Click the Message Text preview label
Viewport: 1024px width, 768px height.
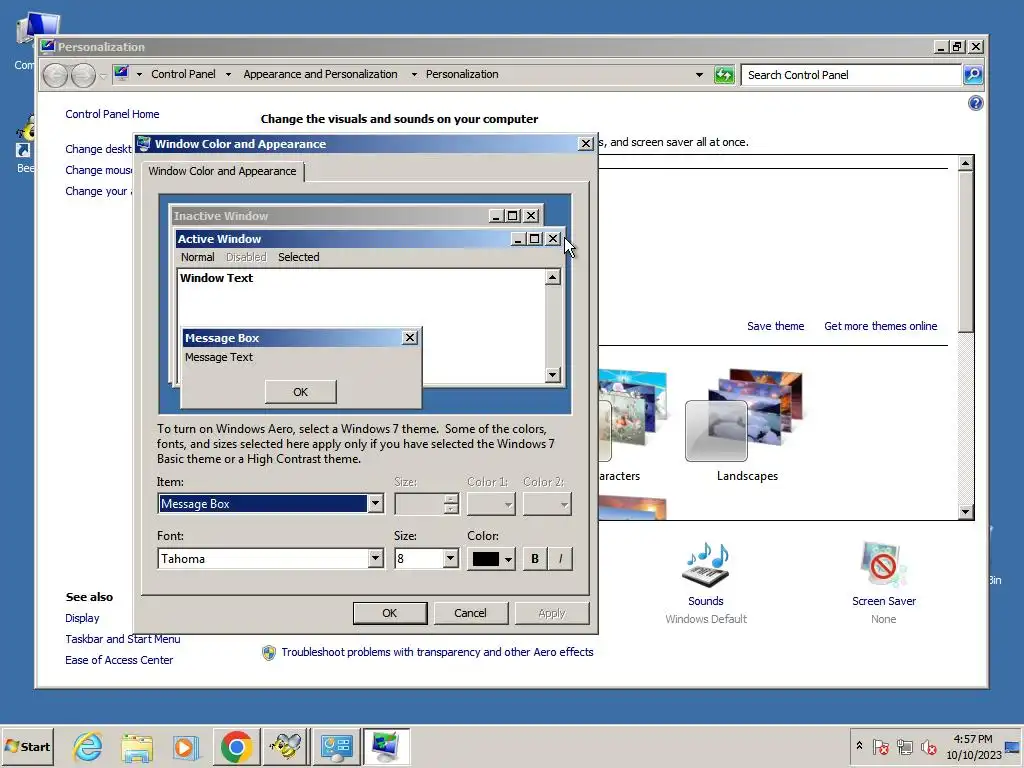point(219,357)
